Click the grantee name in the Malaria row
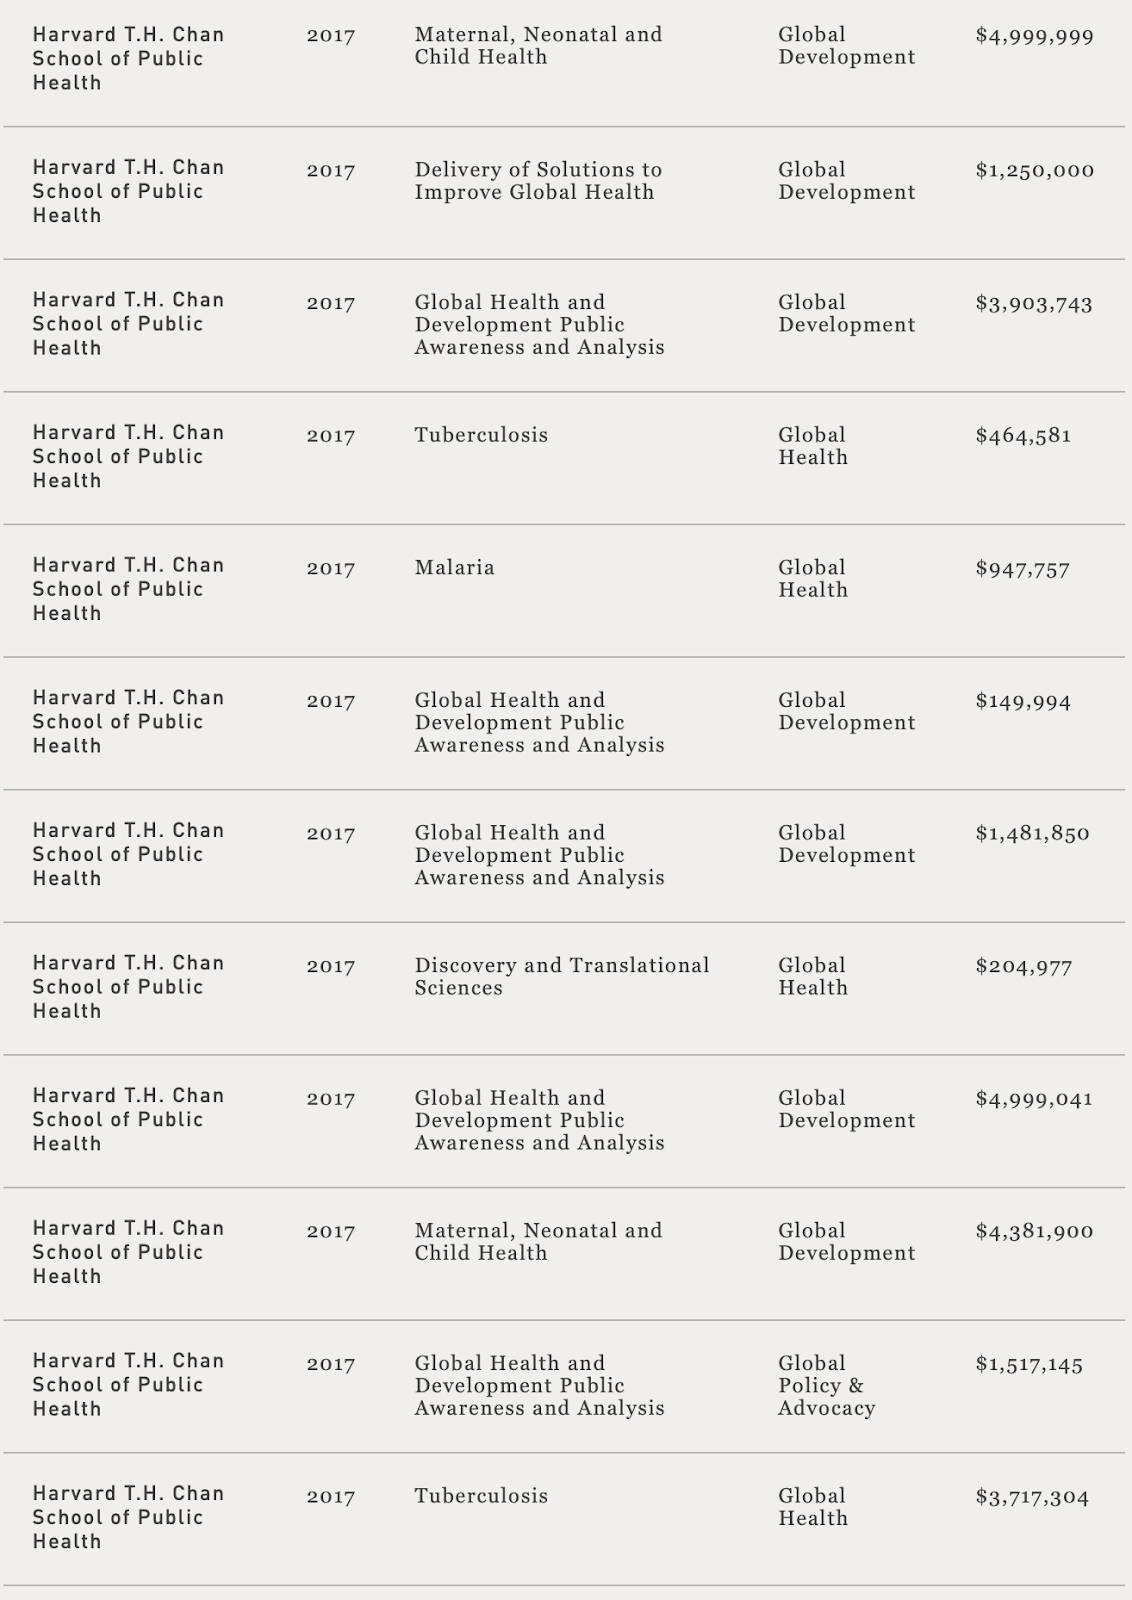This screenshot has height=1600, width=1132. (128, 590)
